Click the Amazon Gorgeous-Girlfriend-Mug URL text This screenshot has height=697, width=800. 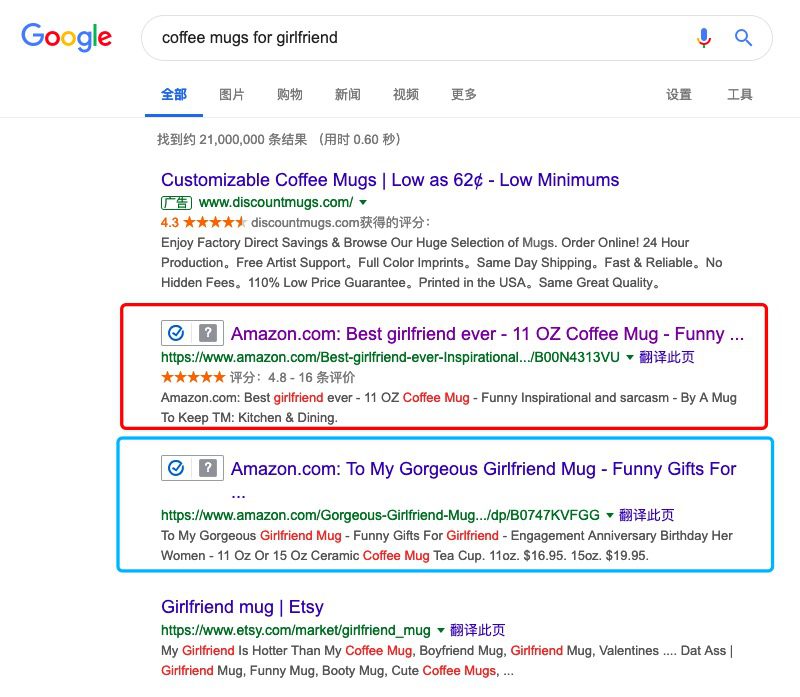coord(380,515)
